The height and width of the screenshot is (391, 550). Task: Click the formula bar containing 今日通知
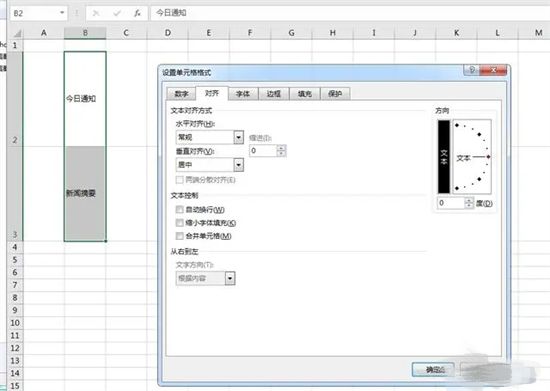pos(349,13)
